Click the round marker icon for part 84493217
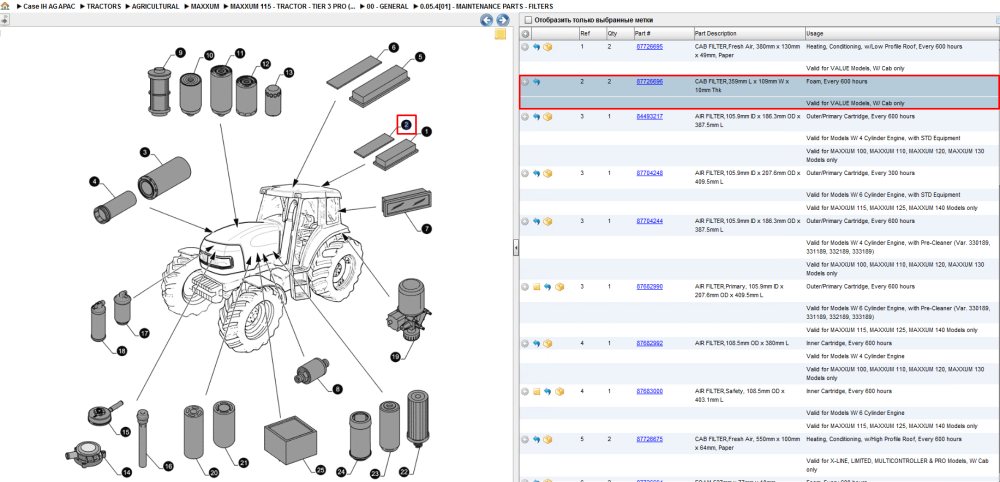This screenshot has height=482, width=1000. point(525,117)
